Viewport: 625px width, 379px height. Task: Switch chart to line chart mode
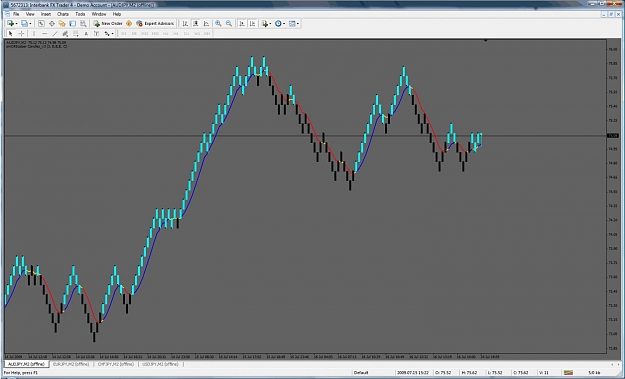pyautogui.click(x=206, y=24)
